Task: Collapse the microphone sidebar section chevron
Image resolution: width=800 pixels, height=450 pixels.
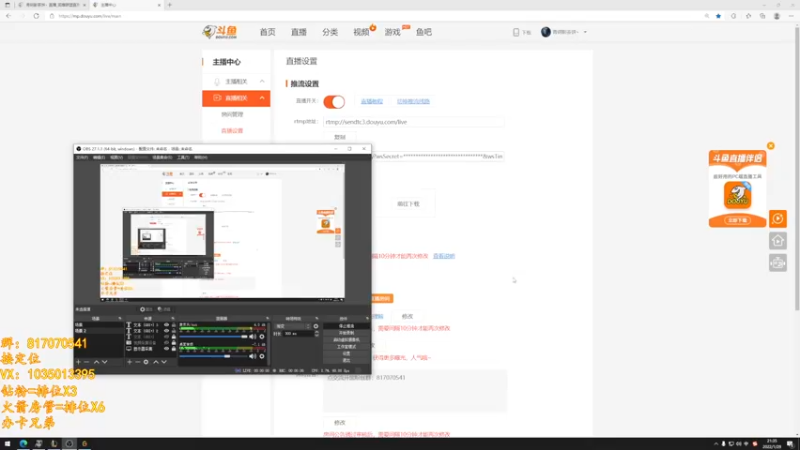Action: pos(262,82)
